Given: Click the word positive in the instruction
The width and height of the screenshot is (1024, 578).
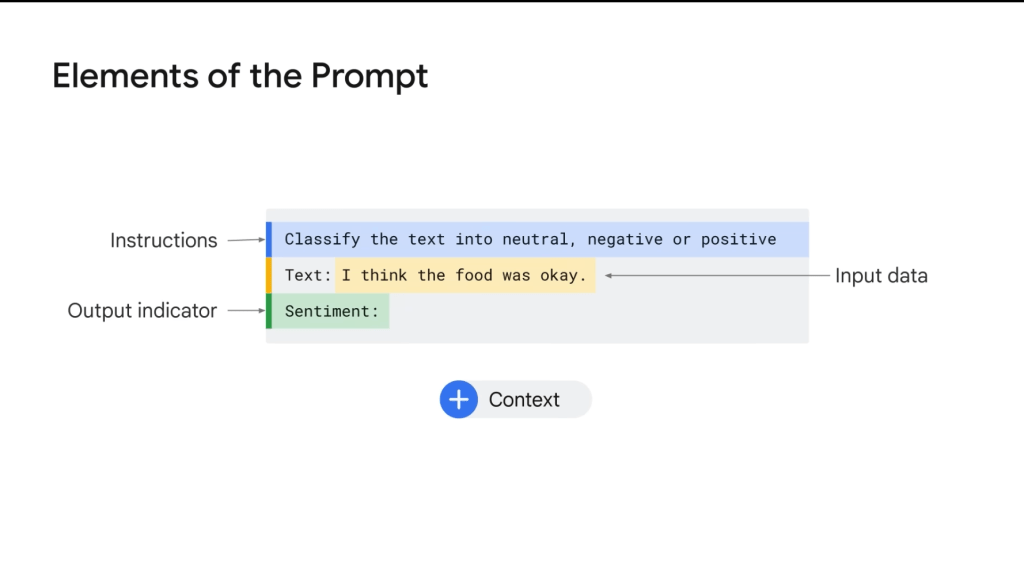Looking at the screenshot, I should click(738, 240).
